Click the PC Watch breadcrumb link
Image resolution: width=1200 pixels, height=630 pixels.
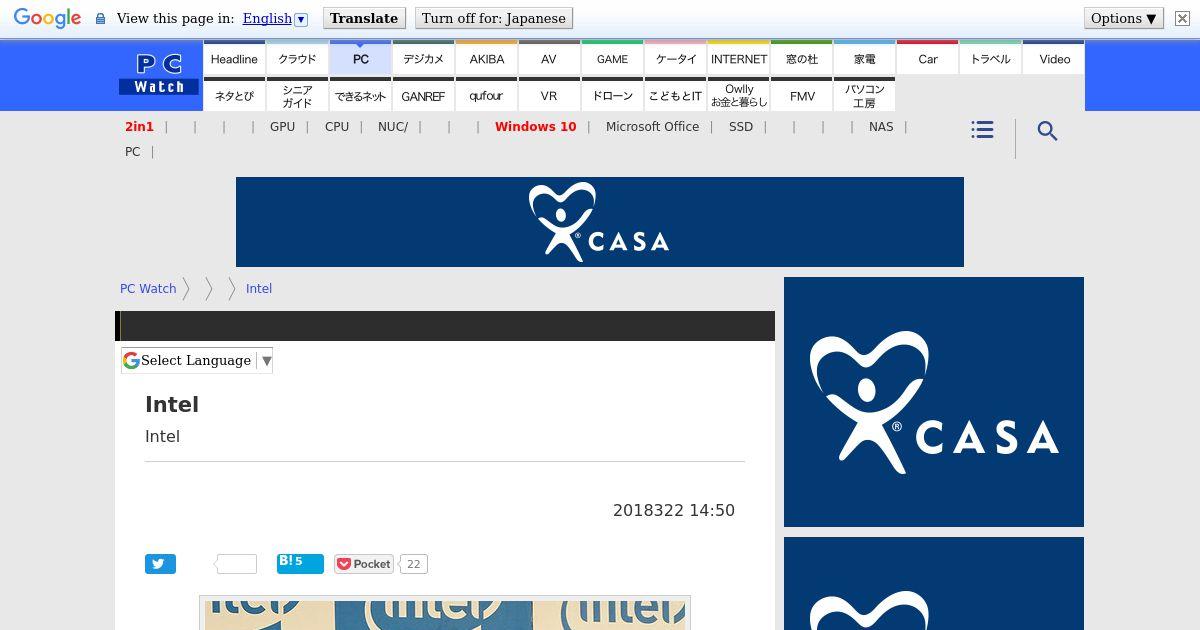(148, 288)
